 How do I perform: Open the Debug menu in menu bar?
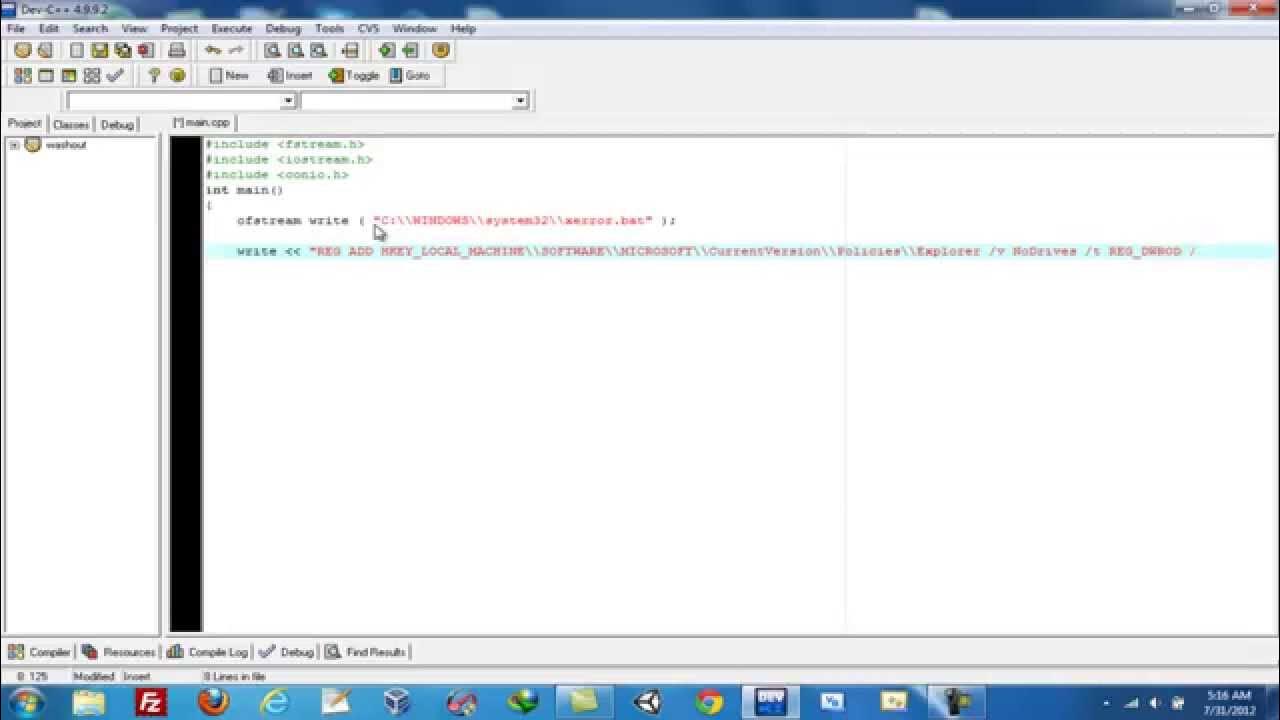point(283,28)
